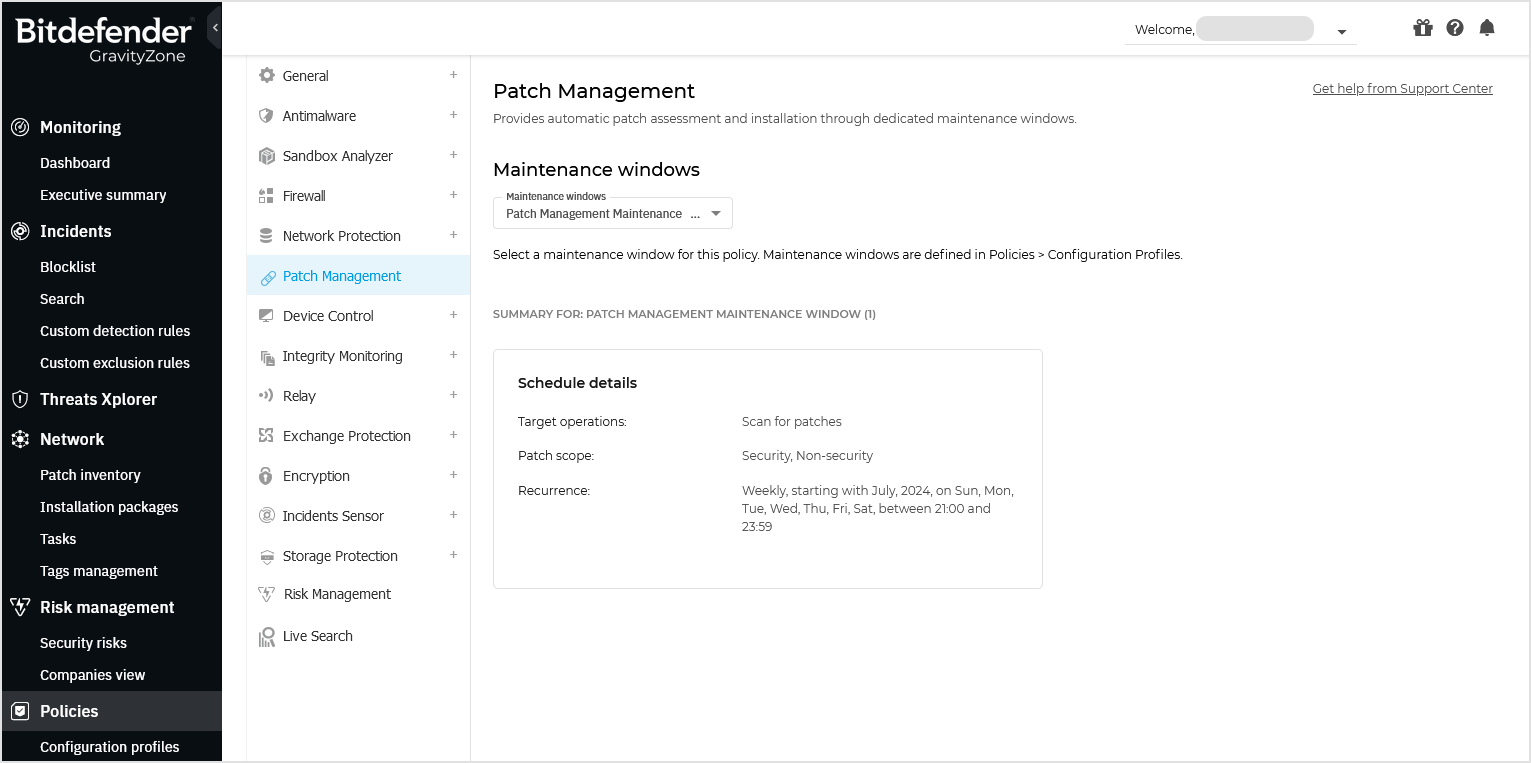
Task: Expand the Network Protection plus sign
Action: click(x=453, y=235)
